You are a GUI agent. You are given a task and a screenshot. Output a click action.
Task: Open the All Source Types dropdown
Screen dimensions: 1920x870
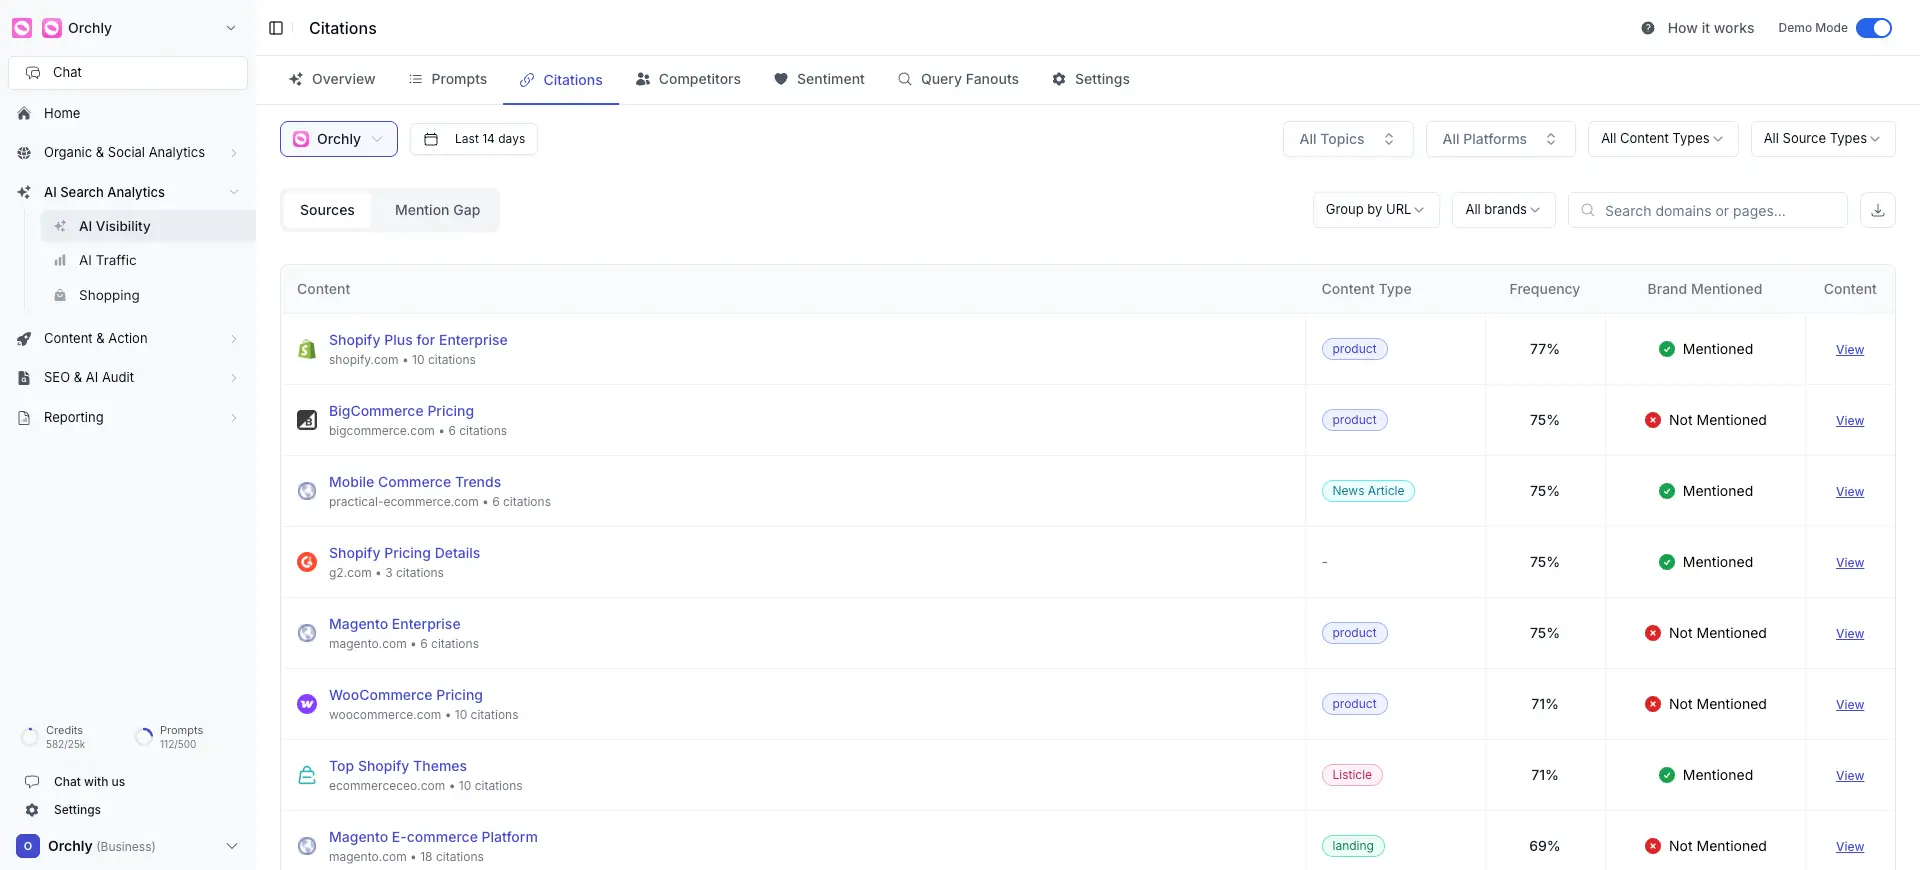(1823, 139)
